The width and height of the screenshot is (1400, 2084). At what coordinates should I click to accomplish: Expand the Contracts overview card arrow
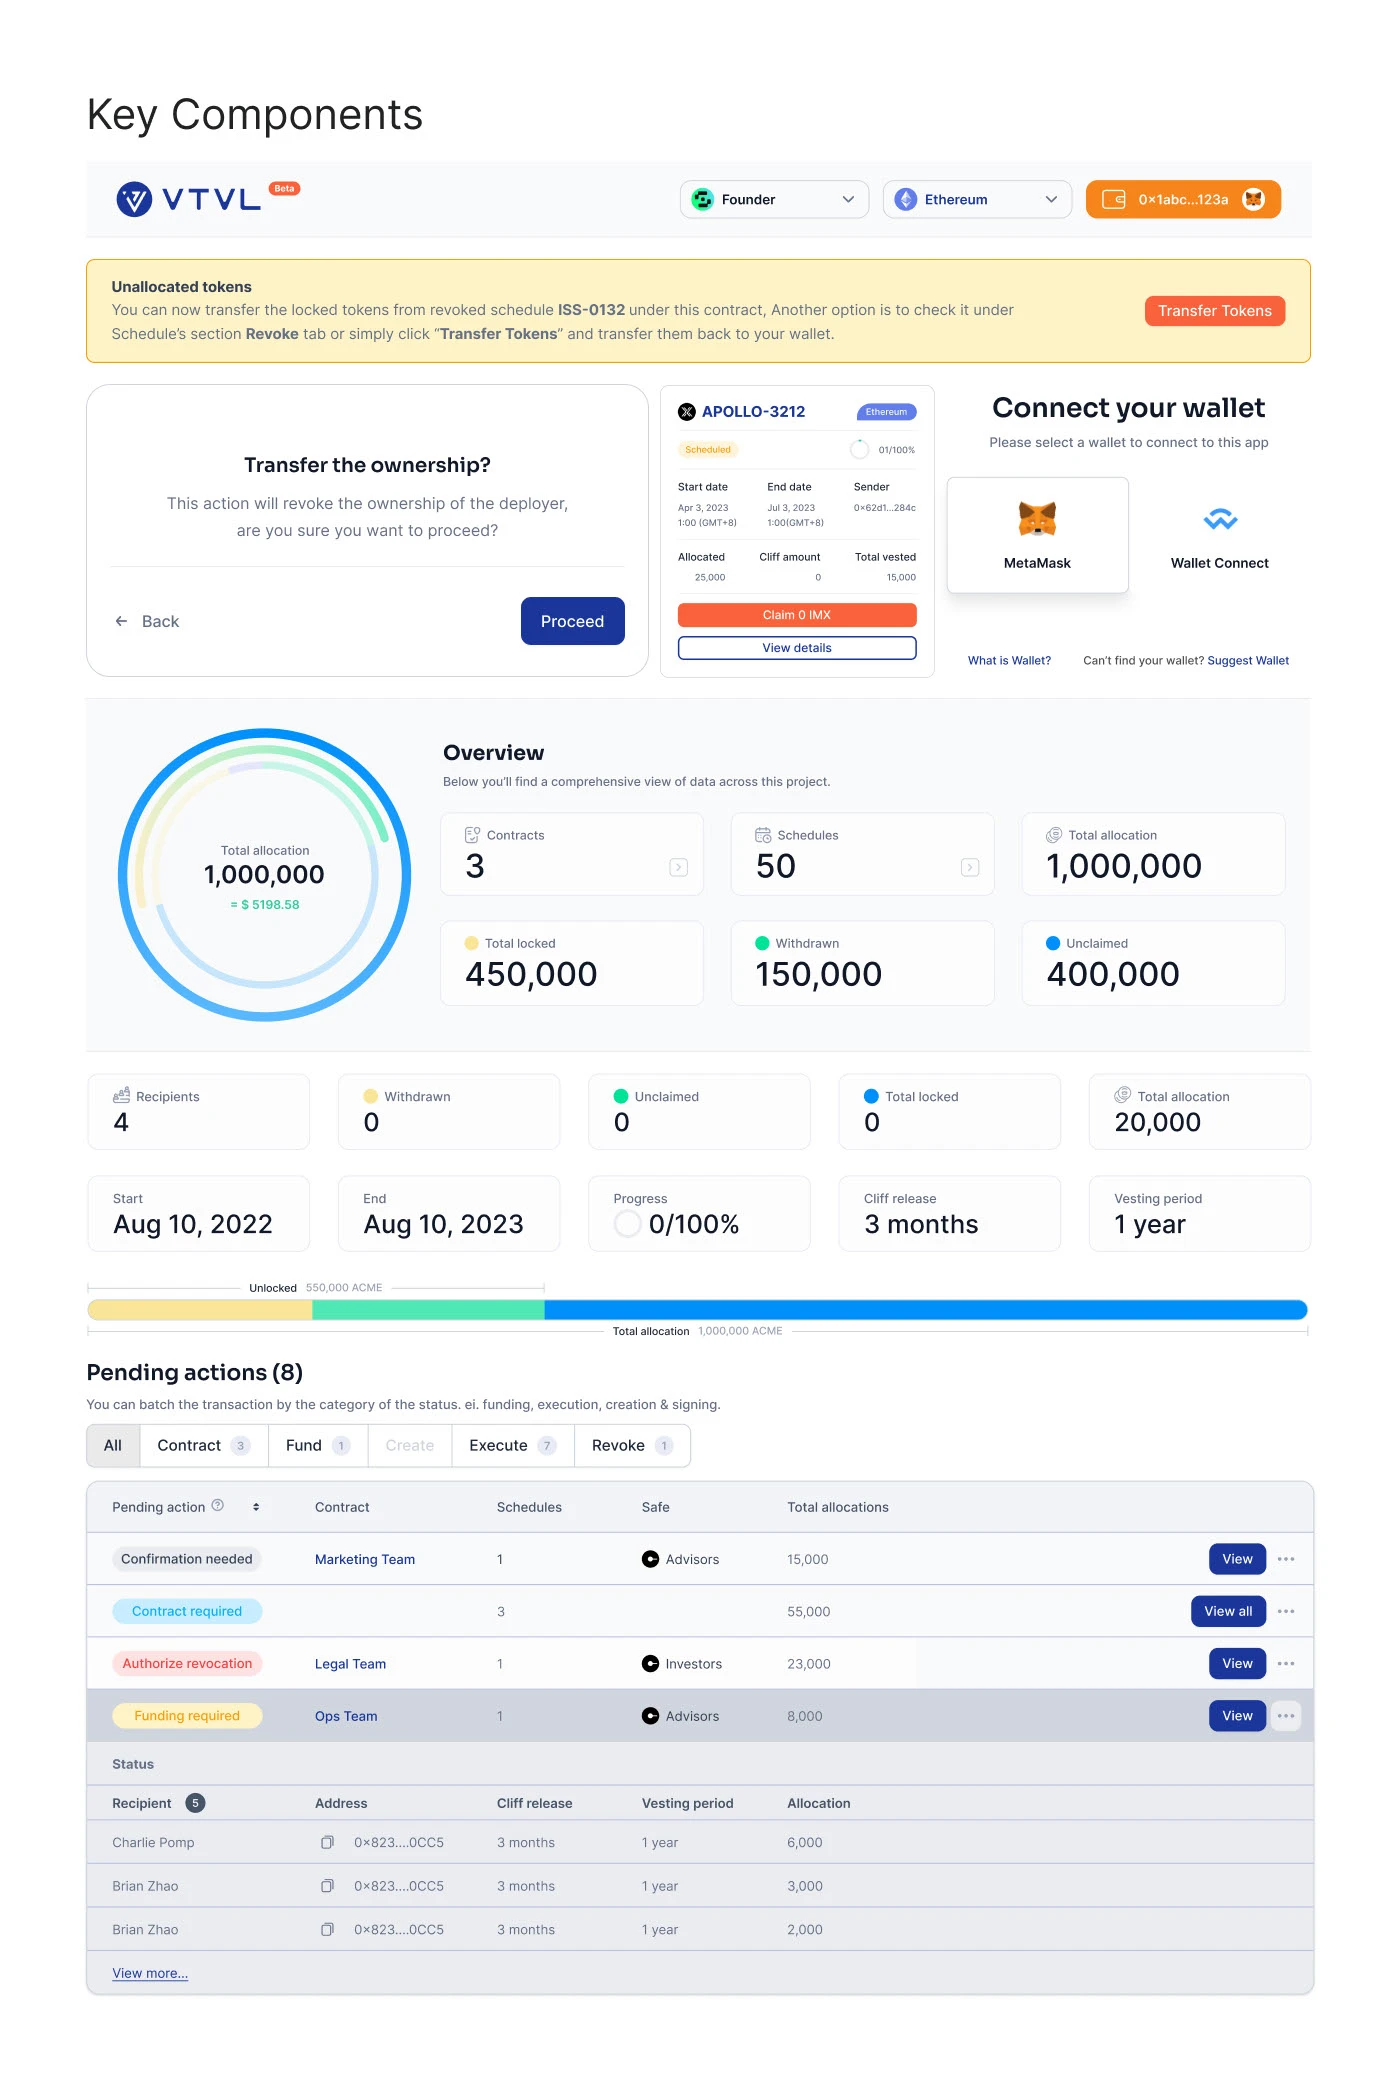[679, 867]
